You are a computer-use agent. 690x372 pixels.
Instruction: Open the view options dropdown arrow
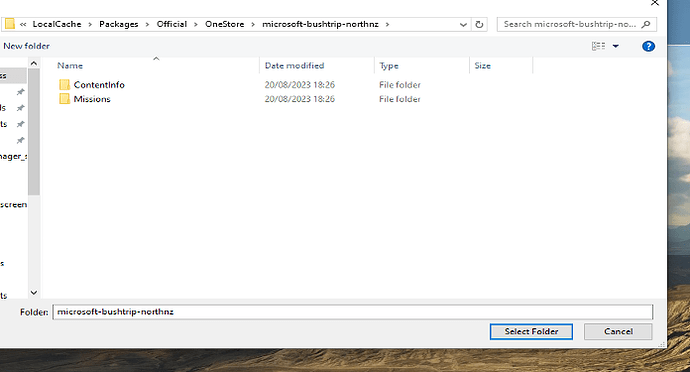pos(616,46)
